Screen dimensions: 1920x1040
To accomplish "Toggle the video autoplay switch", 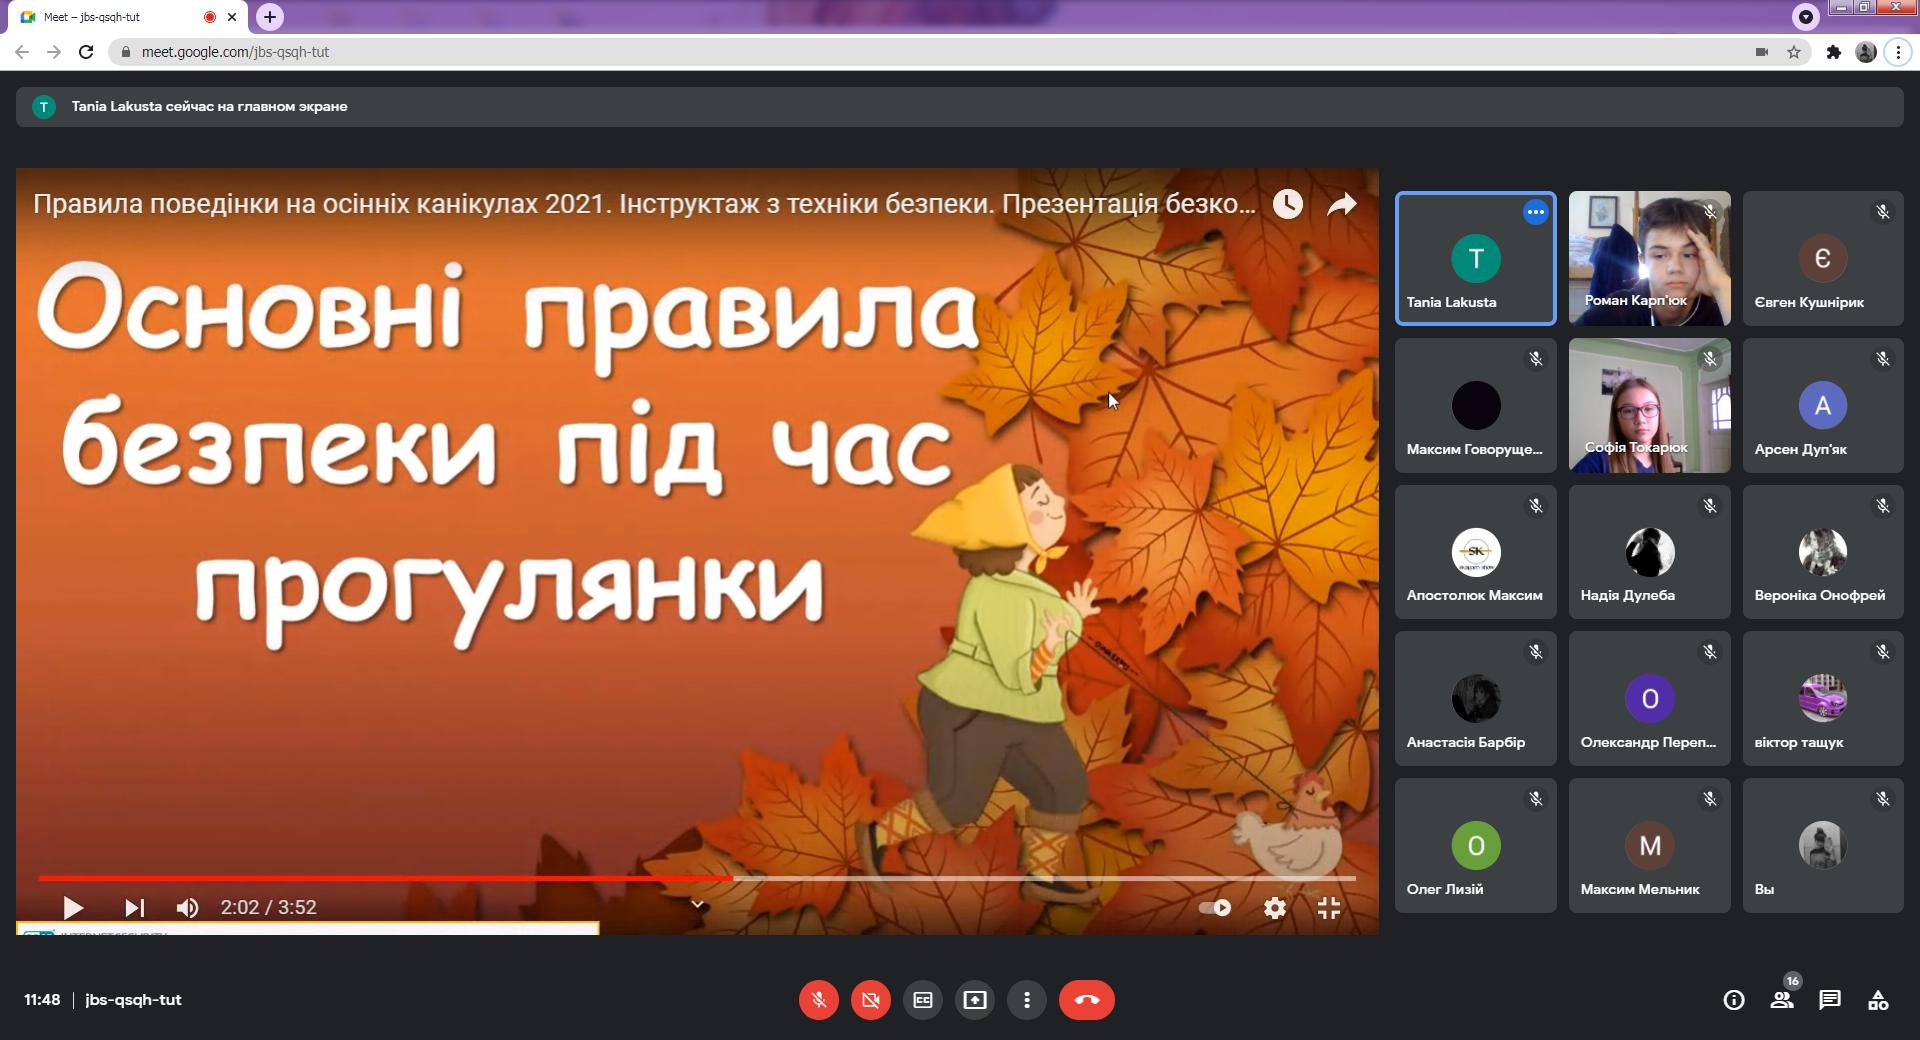I will click(1215, 908).
